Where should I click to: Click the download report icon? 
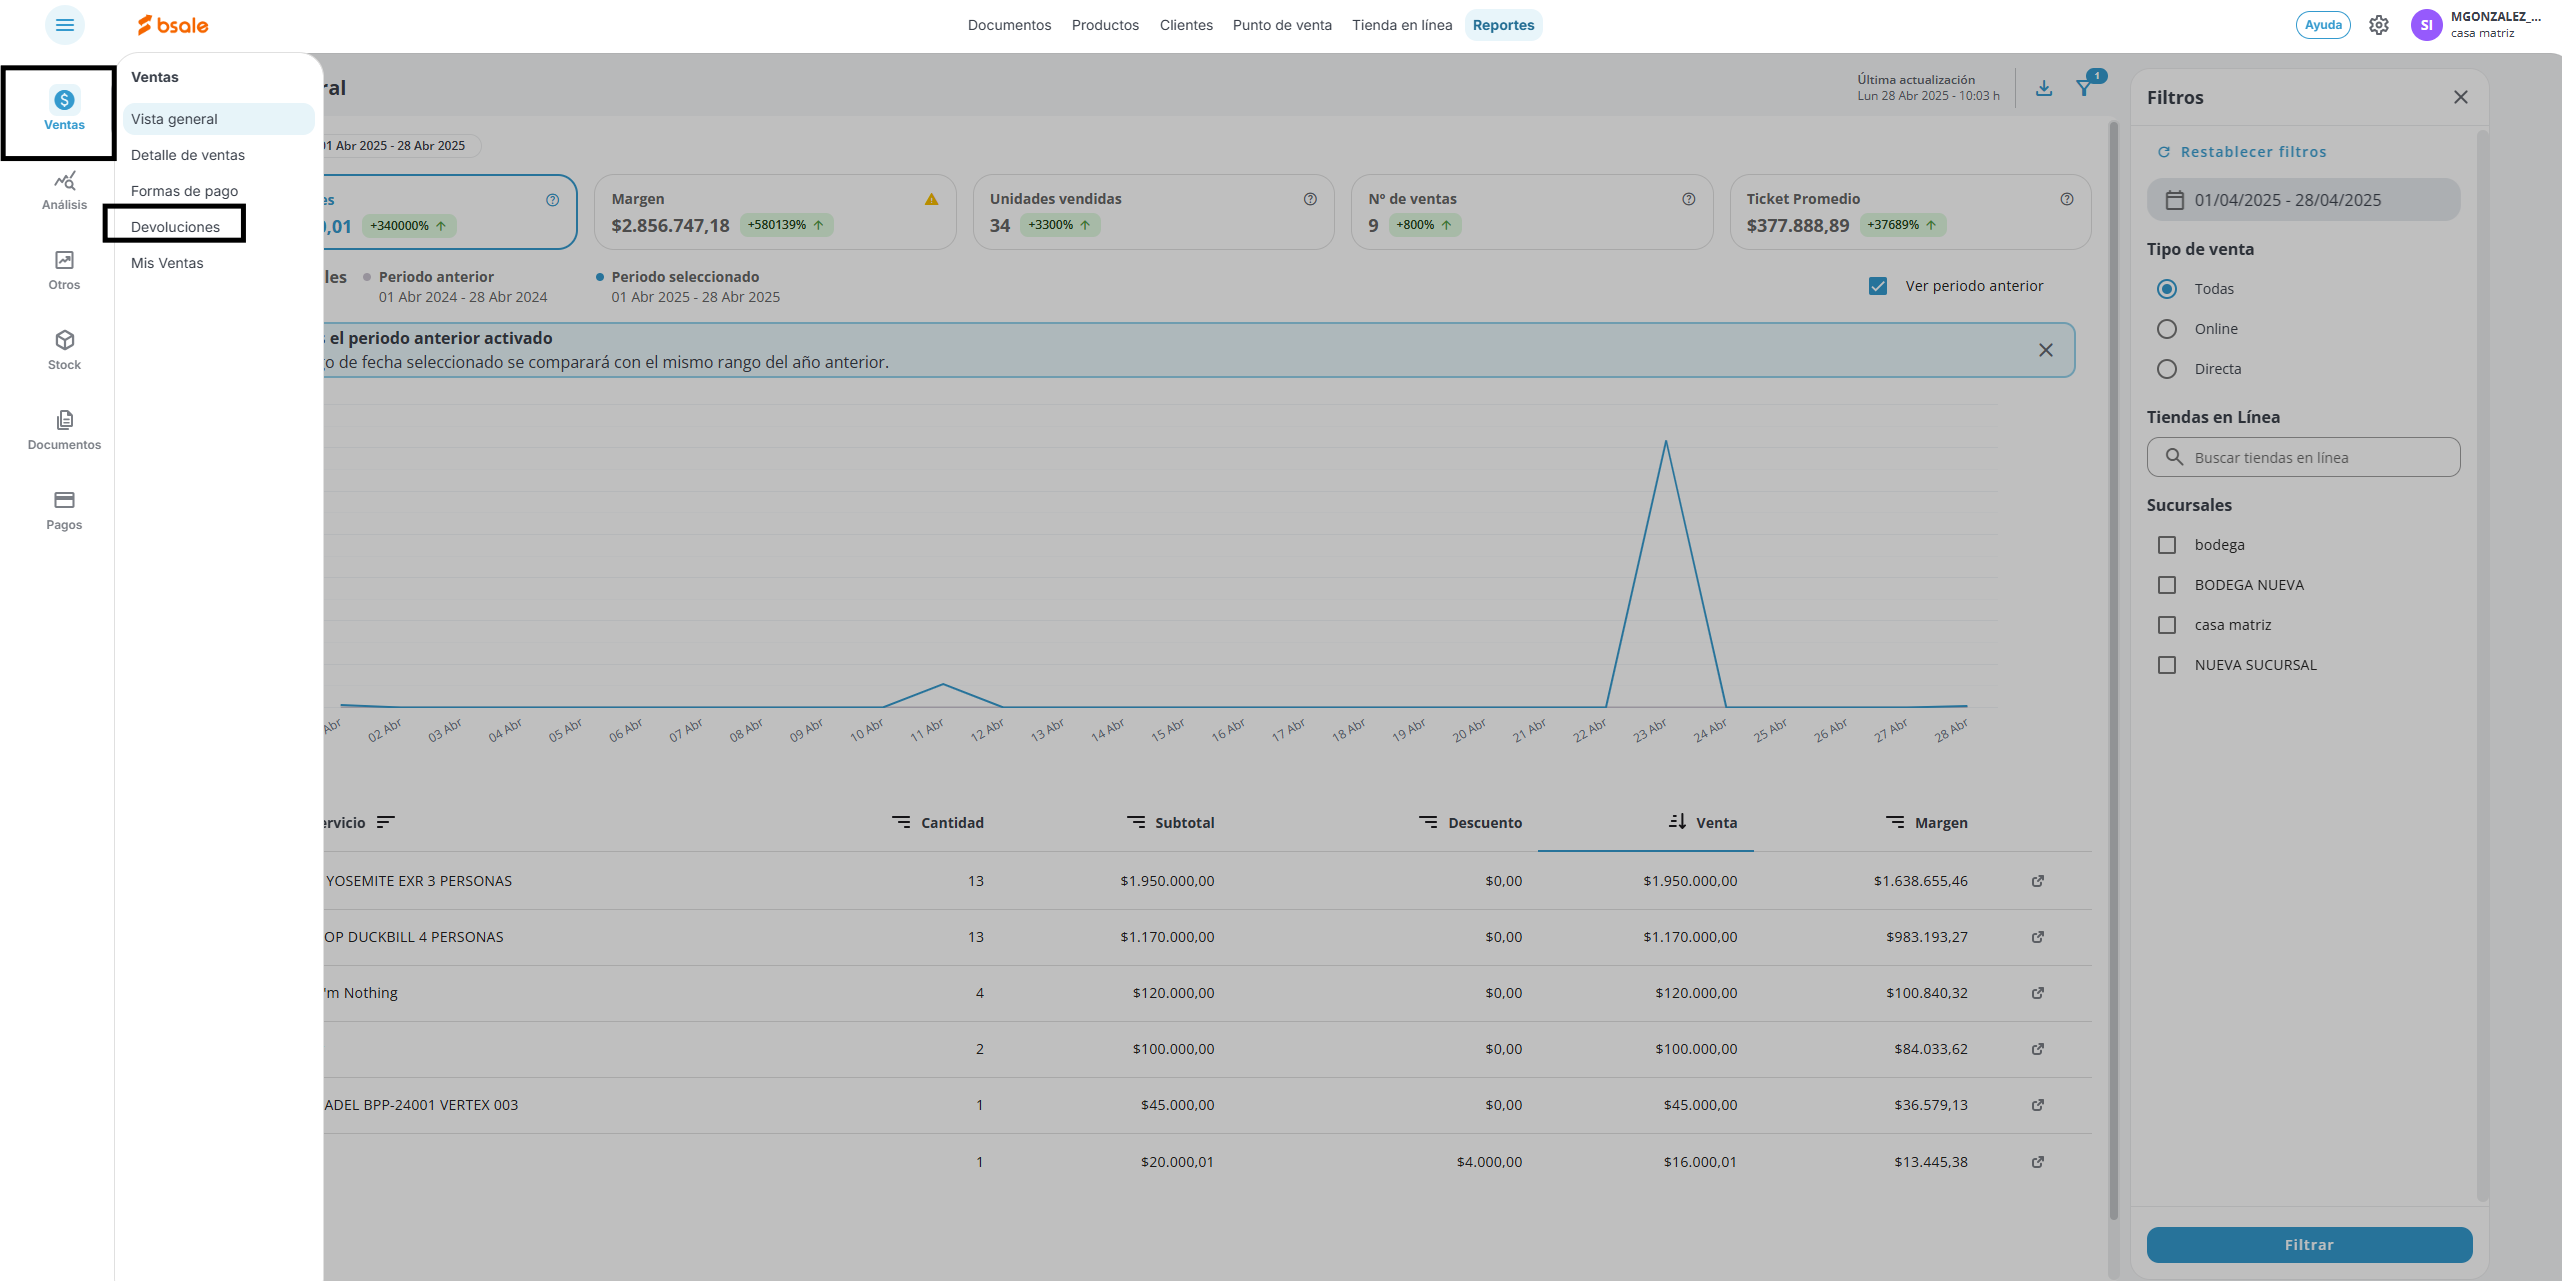(2044, 88)
